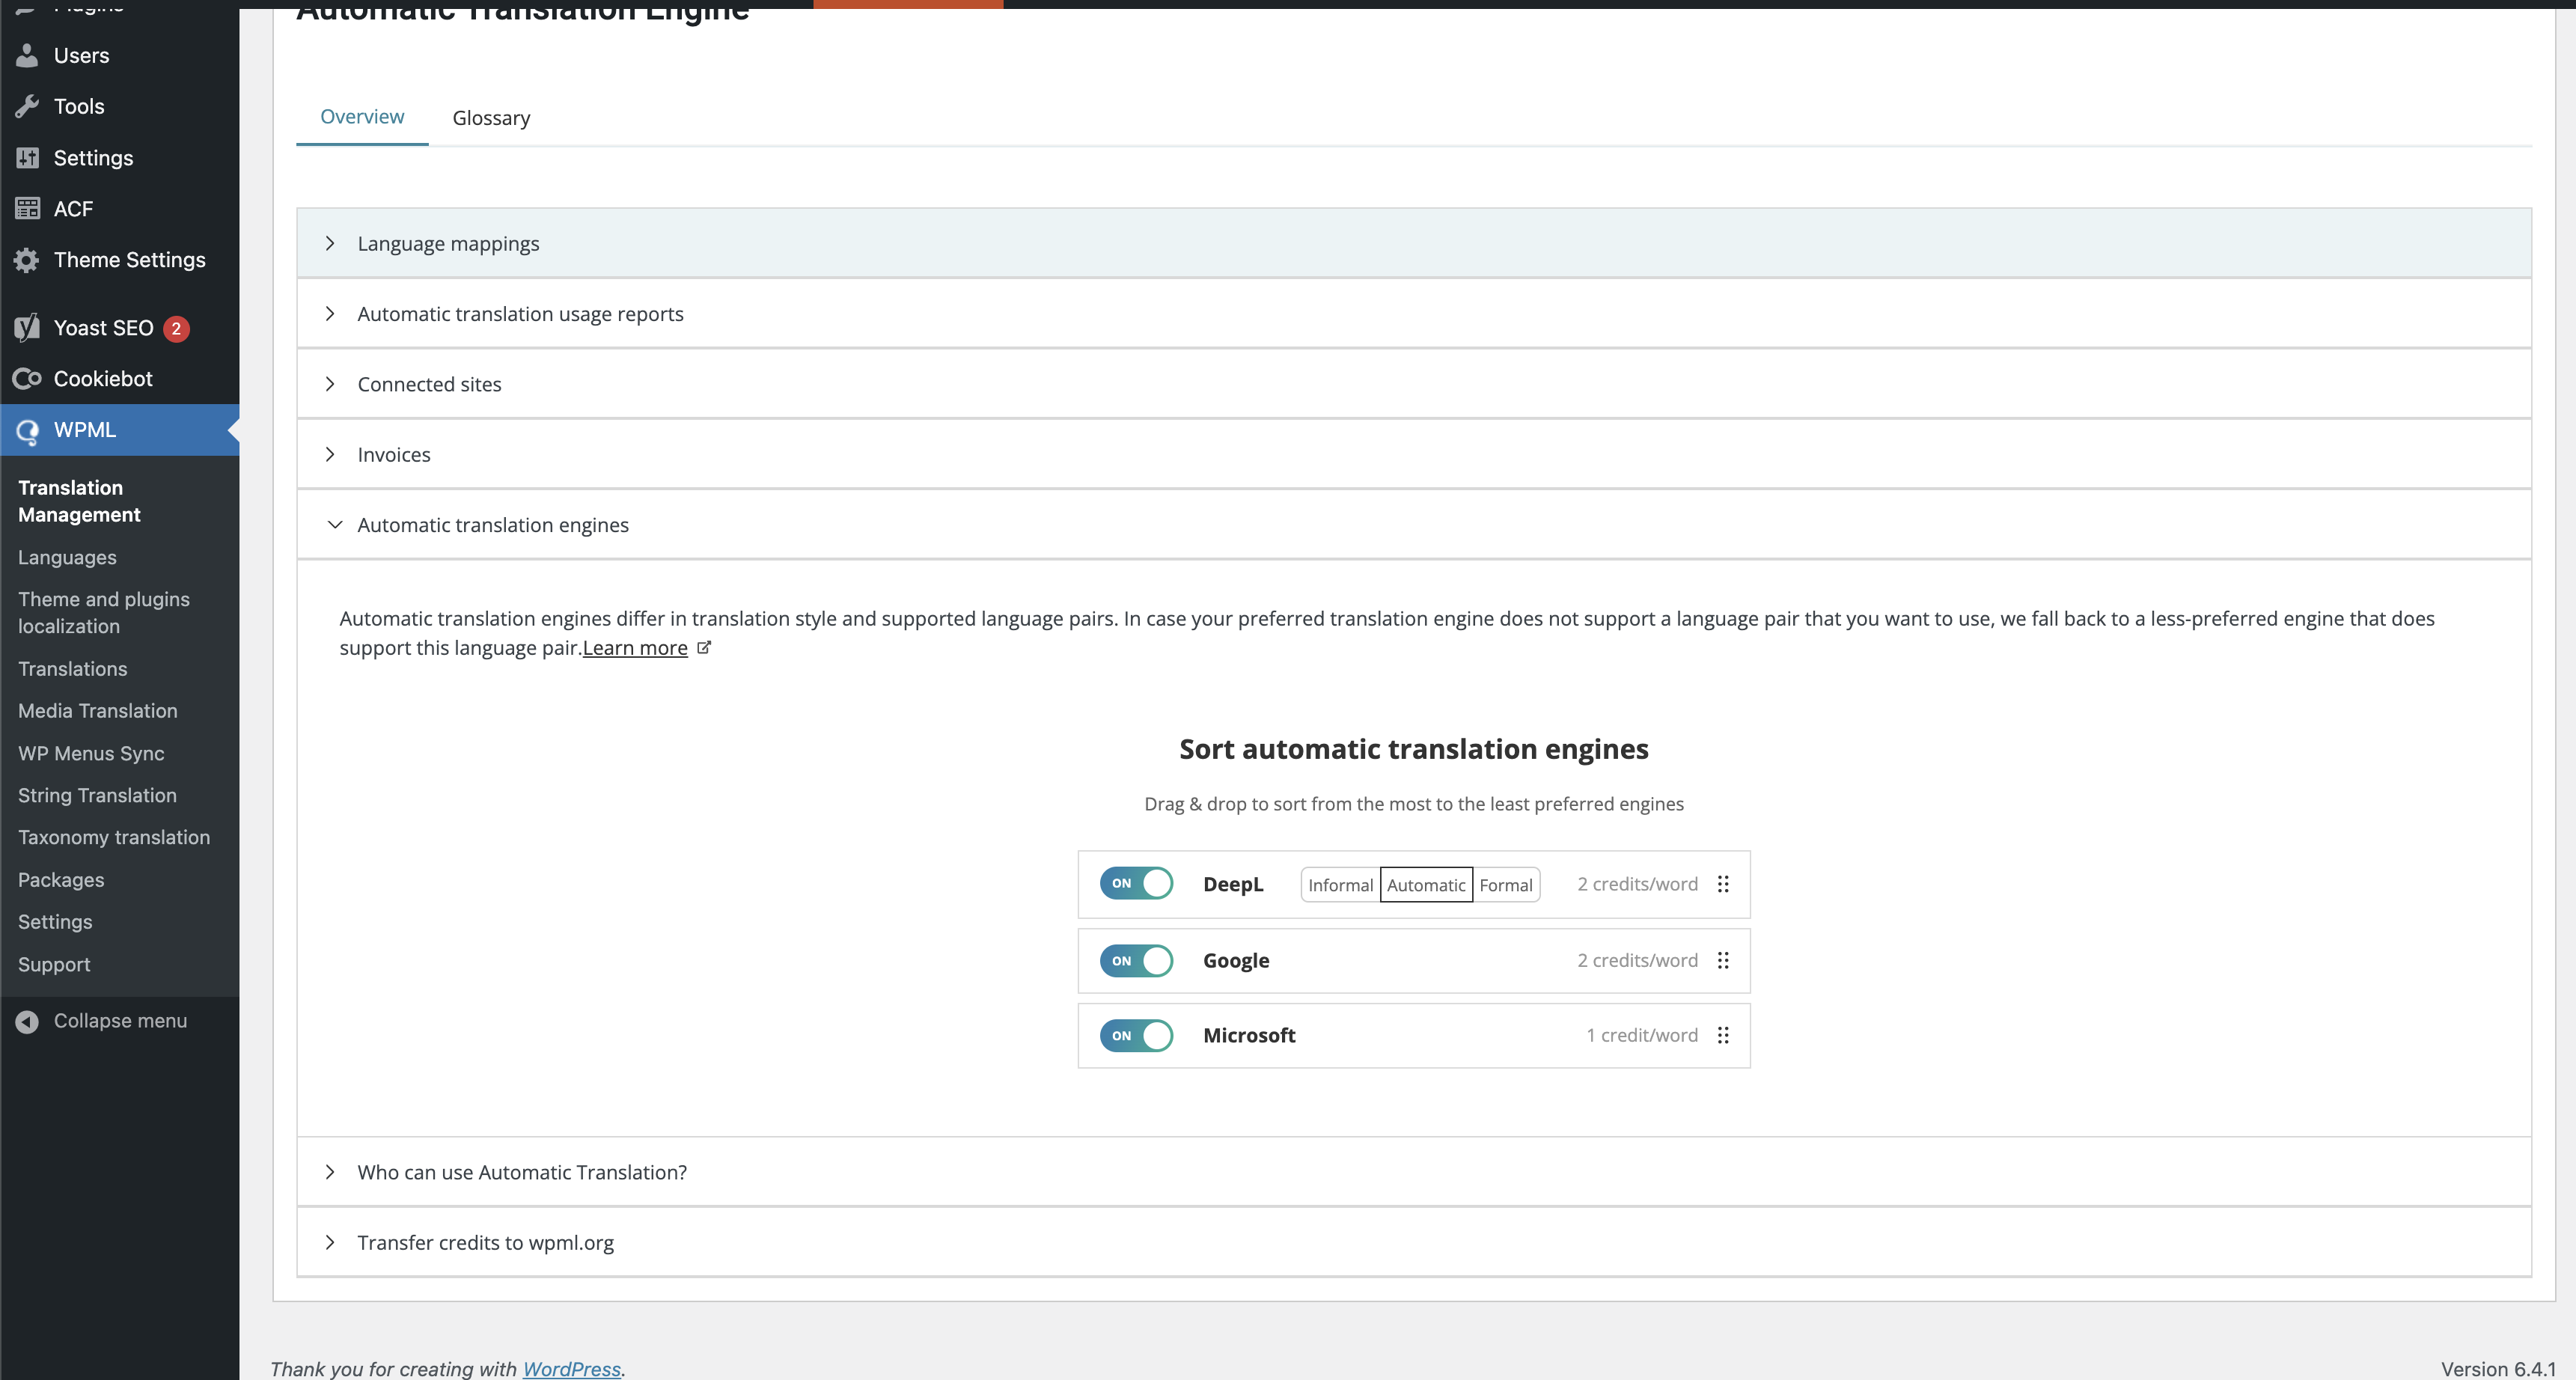Click the Yoast SEO notification badge

pyautogui.click(x=176, y=328)
